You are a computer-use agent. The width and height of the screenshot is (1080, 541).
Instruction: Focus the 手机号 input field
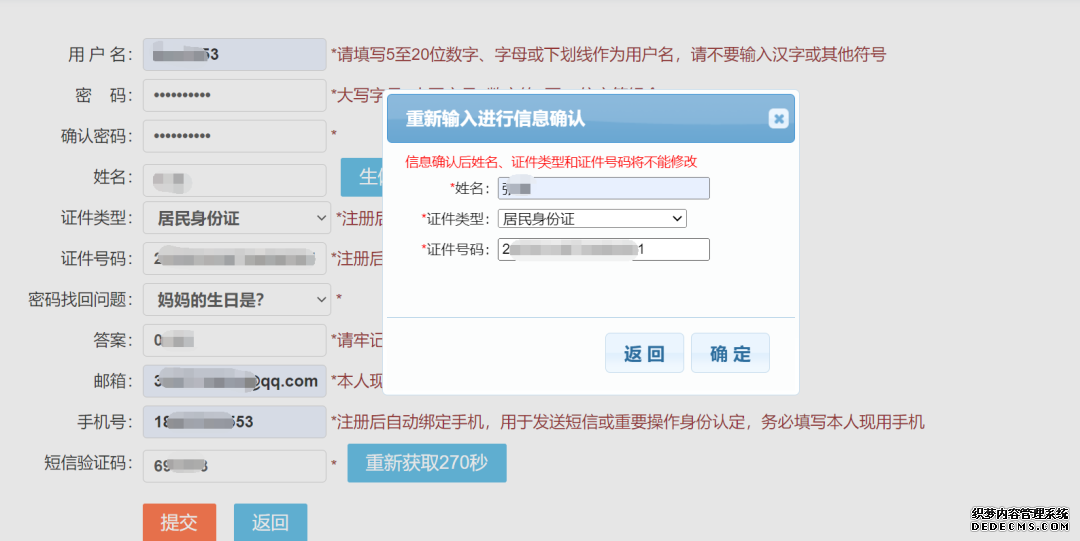click(234, 422)
